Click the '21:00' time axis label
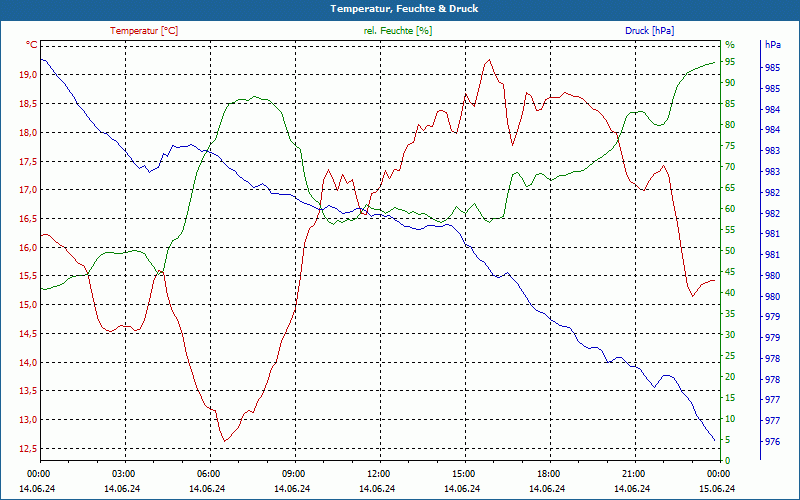 point(634,473)
